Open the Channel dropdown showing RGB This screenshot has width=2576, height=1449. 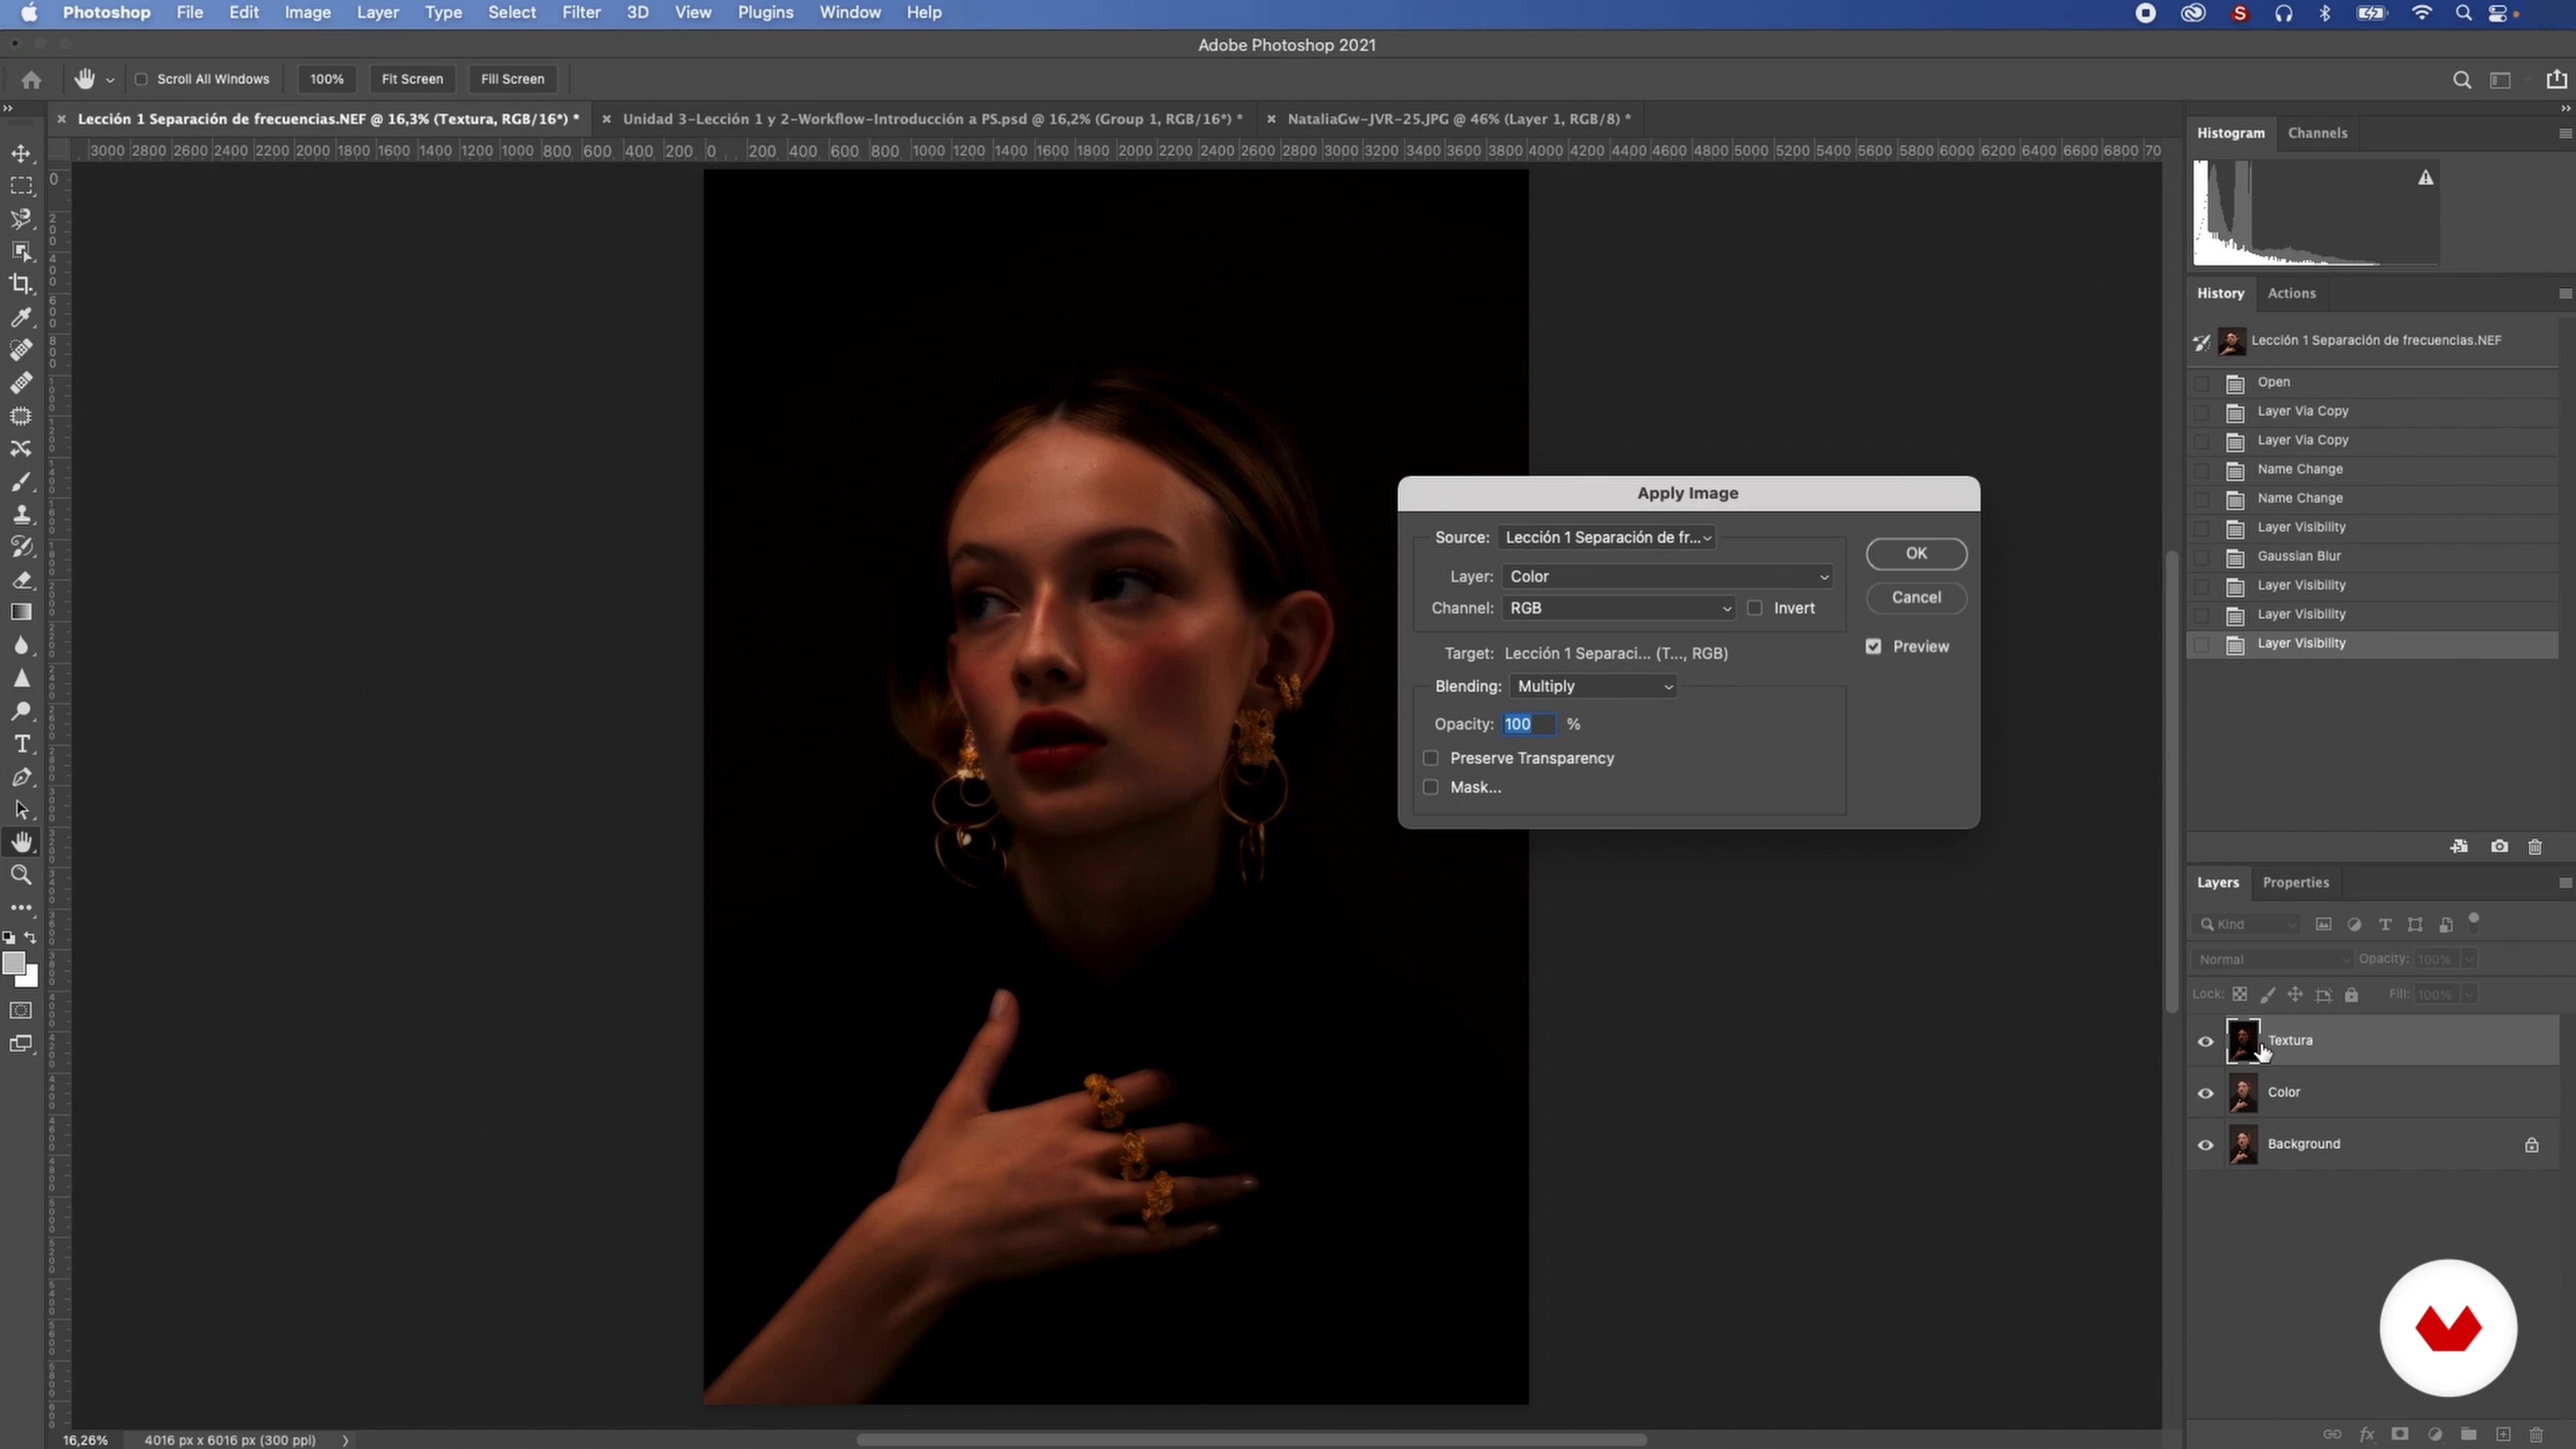1618,608
